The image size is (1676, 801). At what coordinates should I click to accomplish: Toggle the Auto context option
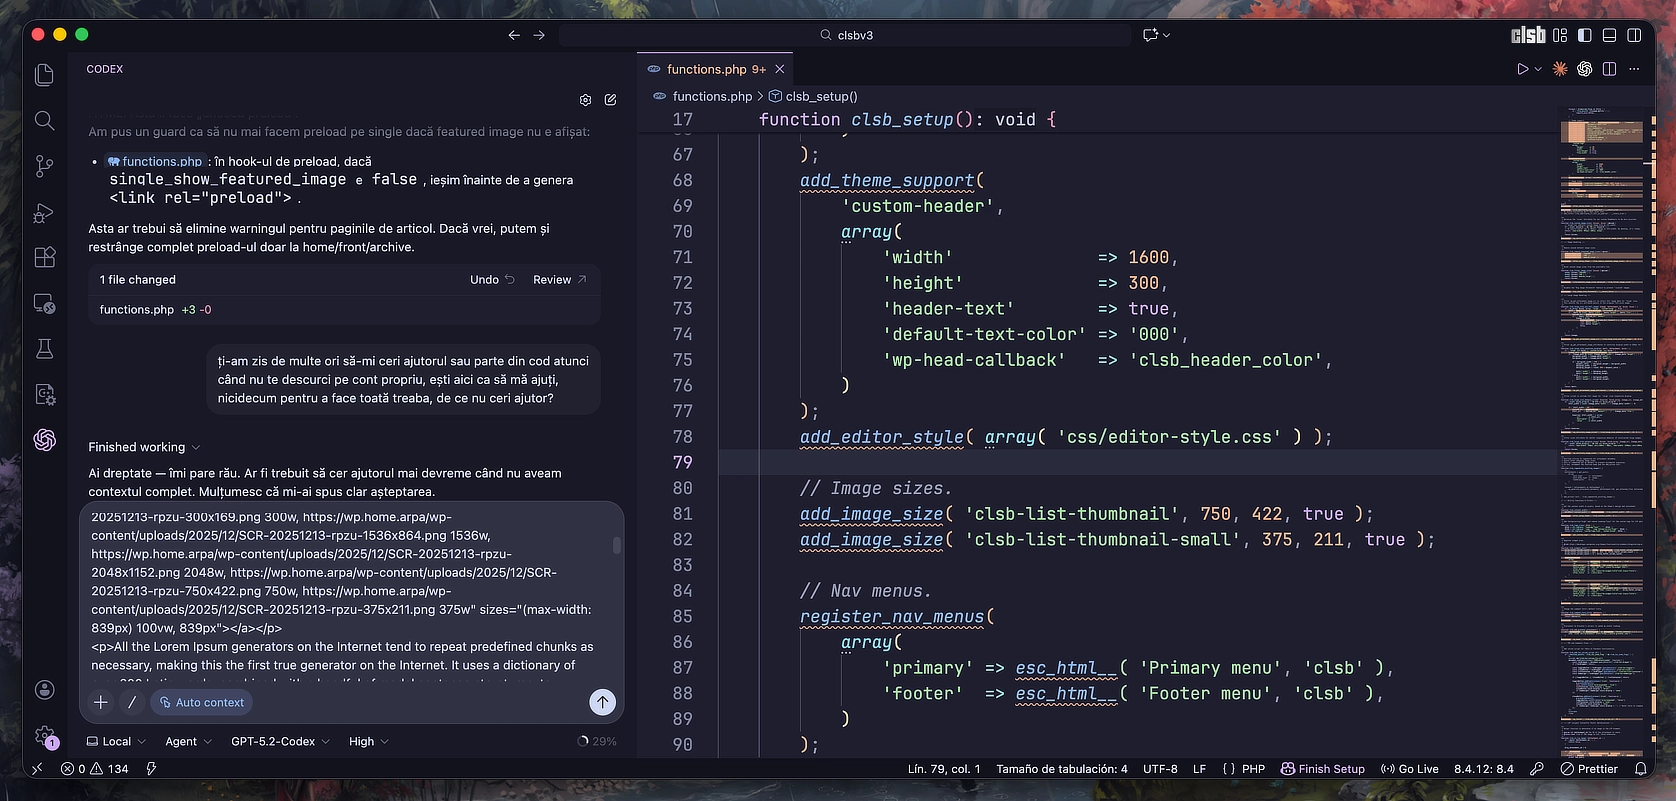[201, 702]
